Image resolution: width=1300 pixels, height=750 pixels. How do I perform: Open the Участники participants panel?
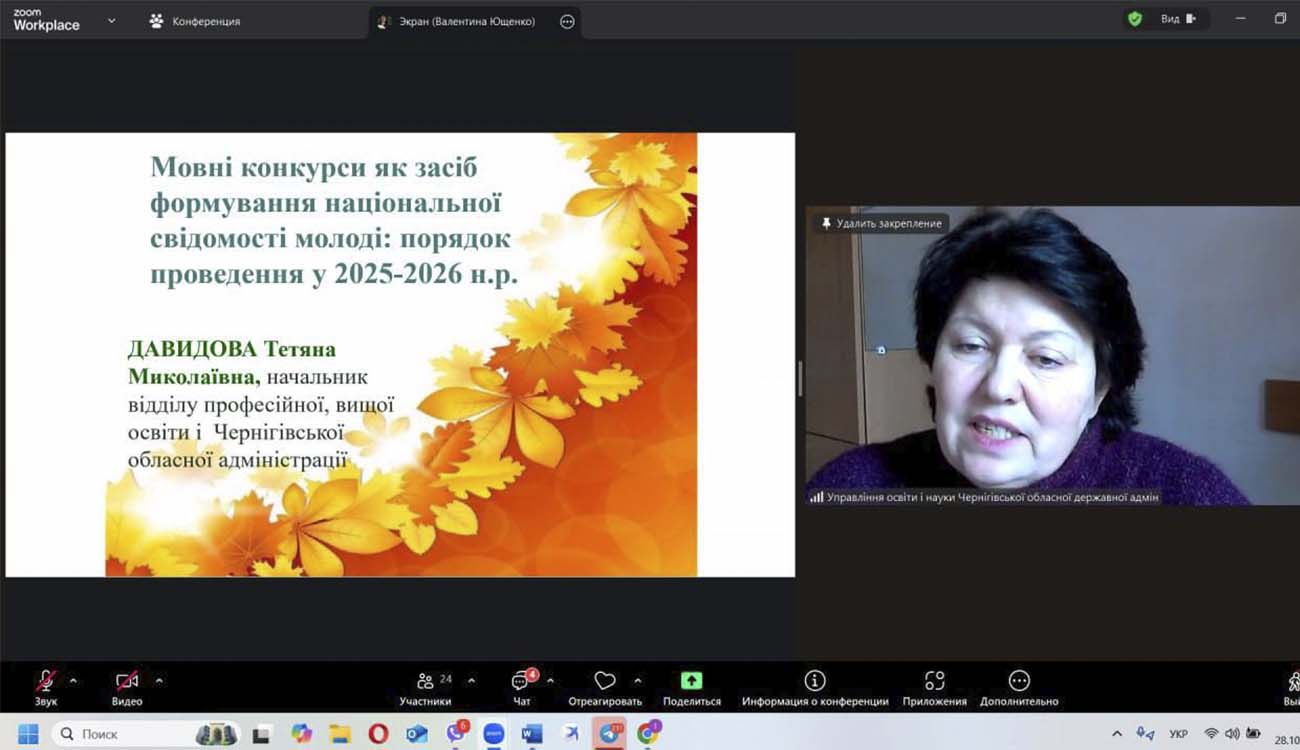pyautogui.click(x=426, y=685)
